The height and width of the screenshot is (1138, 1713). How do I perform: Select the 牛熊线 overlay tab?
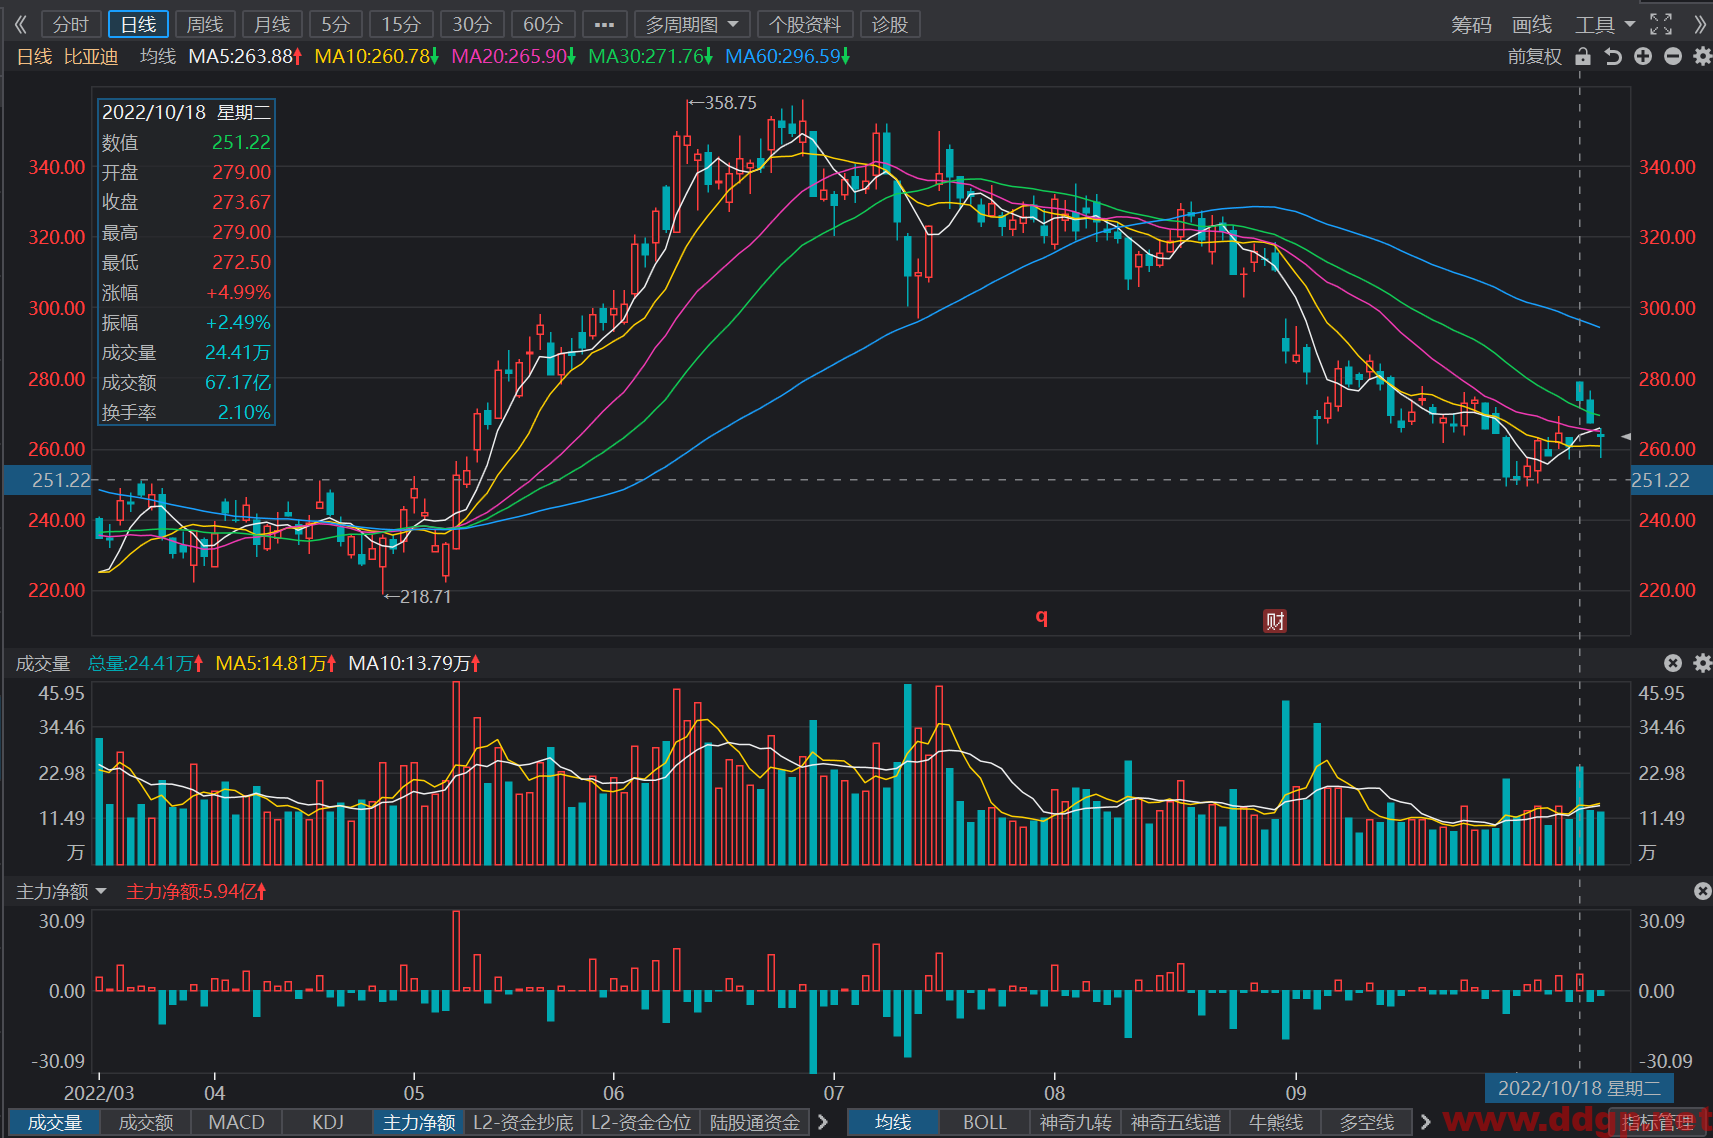click(1276, 1122)
